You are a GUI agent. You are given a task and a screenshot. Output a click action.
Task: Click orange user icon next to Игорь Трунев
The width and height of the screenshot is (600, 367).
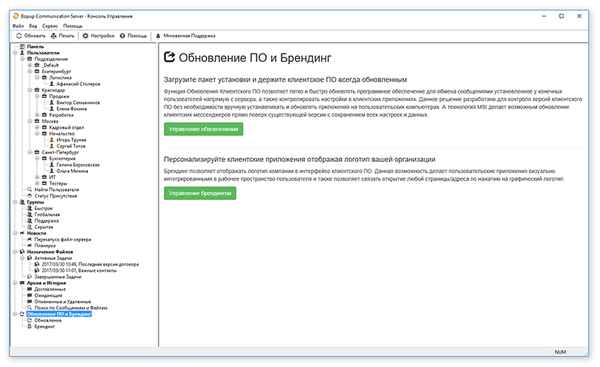52,140
